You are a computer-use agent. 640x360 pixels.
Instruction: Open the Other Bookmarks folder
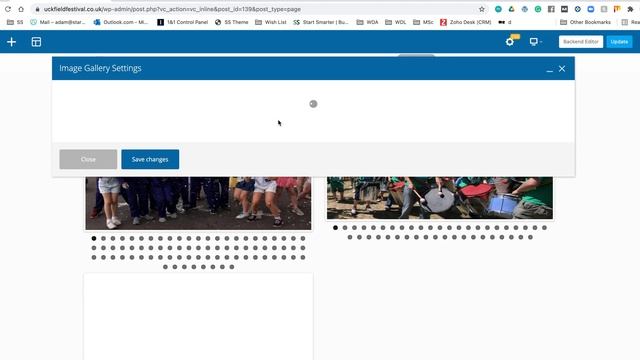coord(585,22)
